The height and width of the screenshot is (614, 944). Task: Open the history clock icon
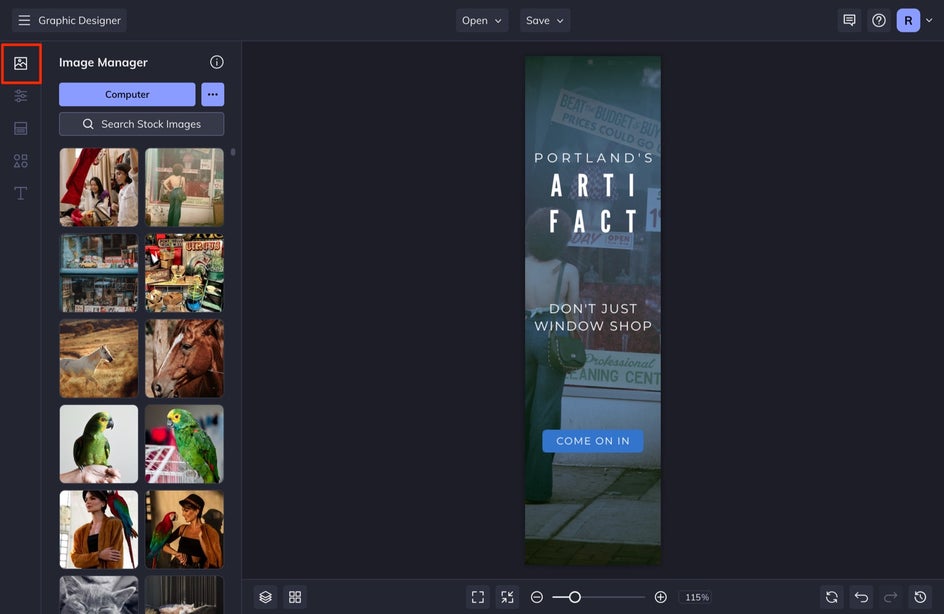[920, 597]
